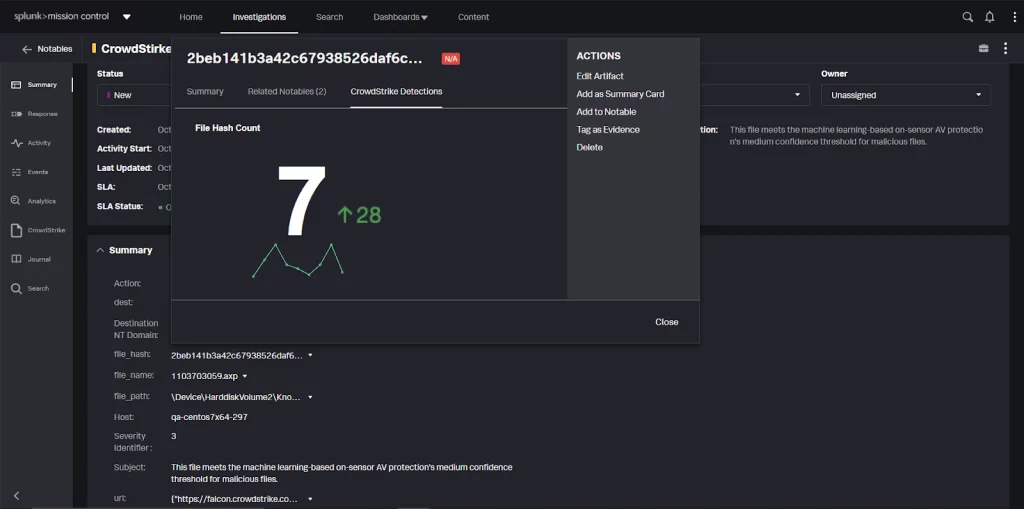
Task: Open the investigation's three-dot options menu
Action: click(1006, 48)
